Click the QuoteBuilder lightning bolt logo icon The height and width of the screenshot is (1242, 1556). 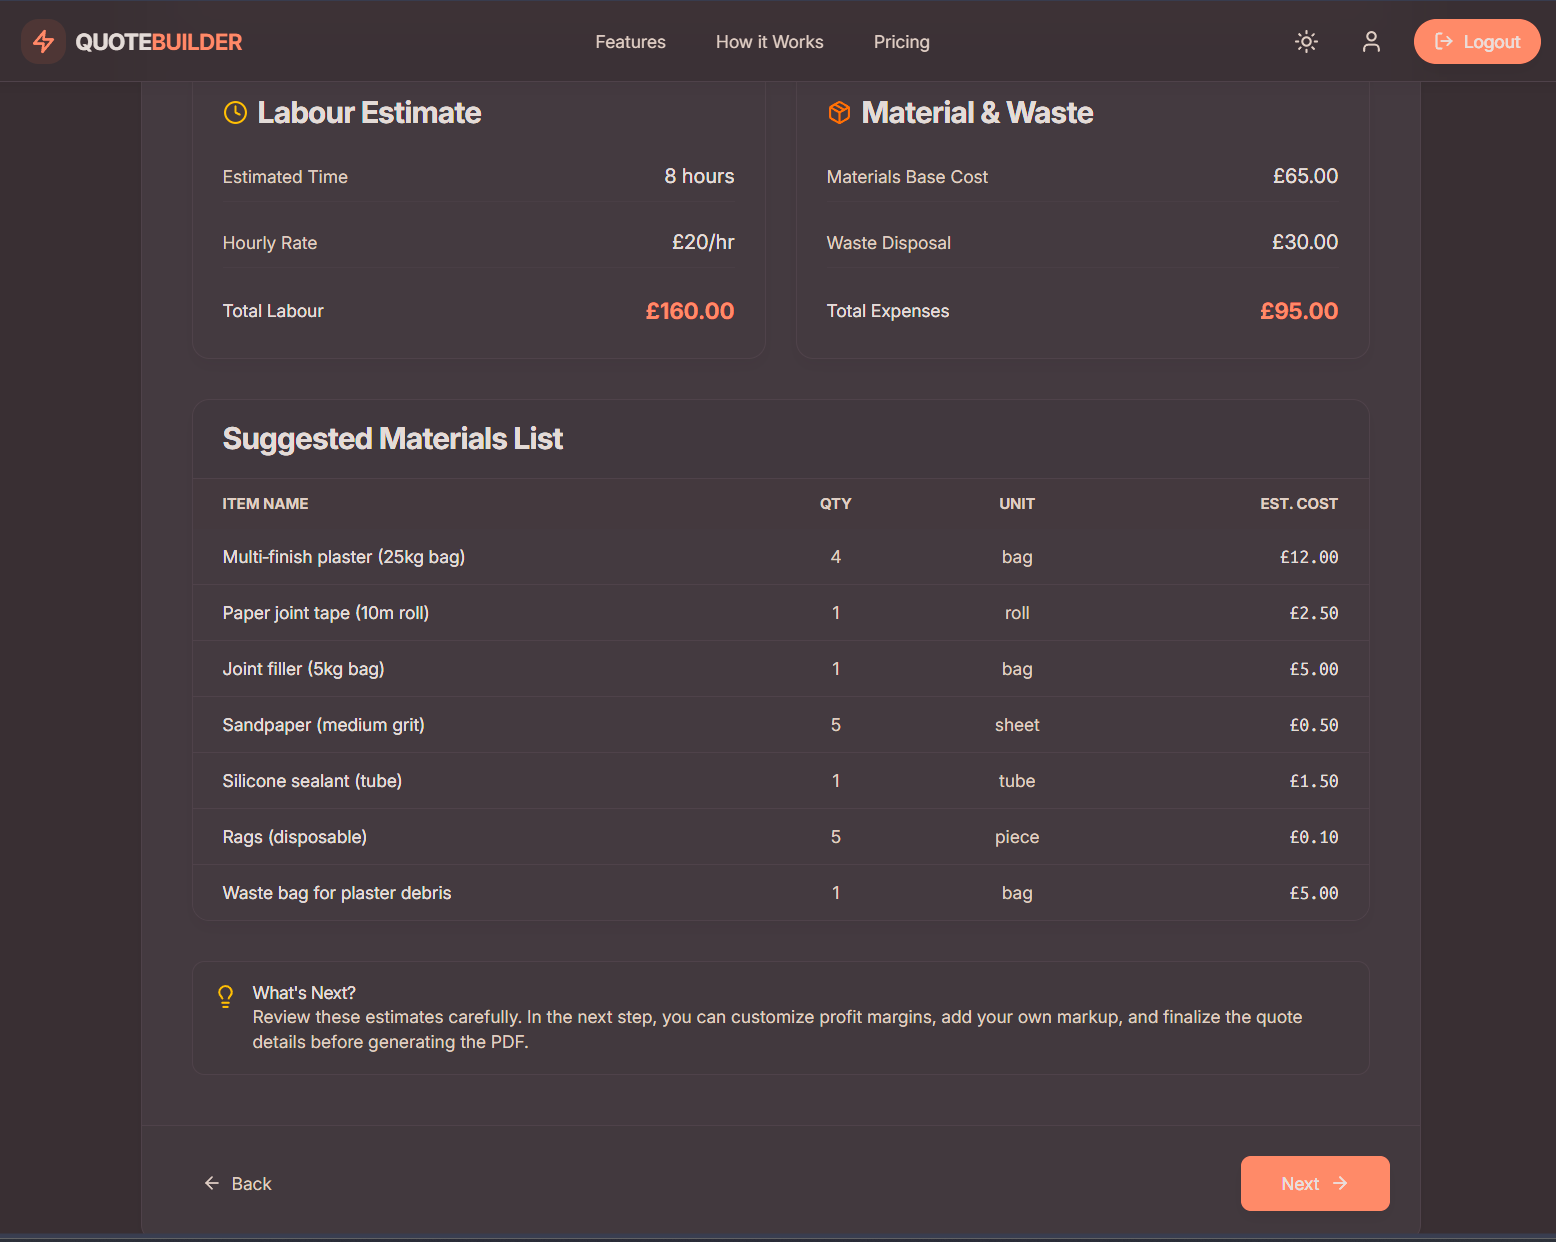coord(43,41)
